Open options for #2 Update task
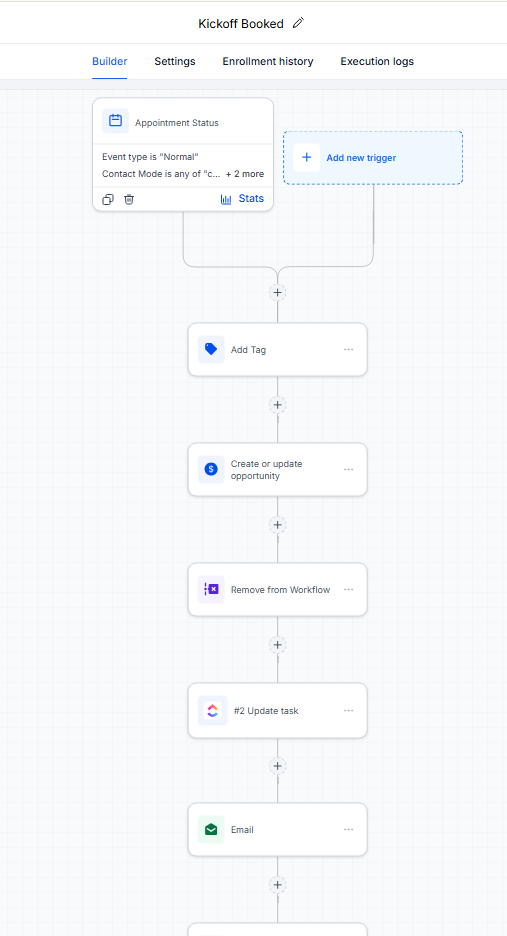Viewport: 507px width, 936px height. [349, 710]
